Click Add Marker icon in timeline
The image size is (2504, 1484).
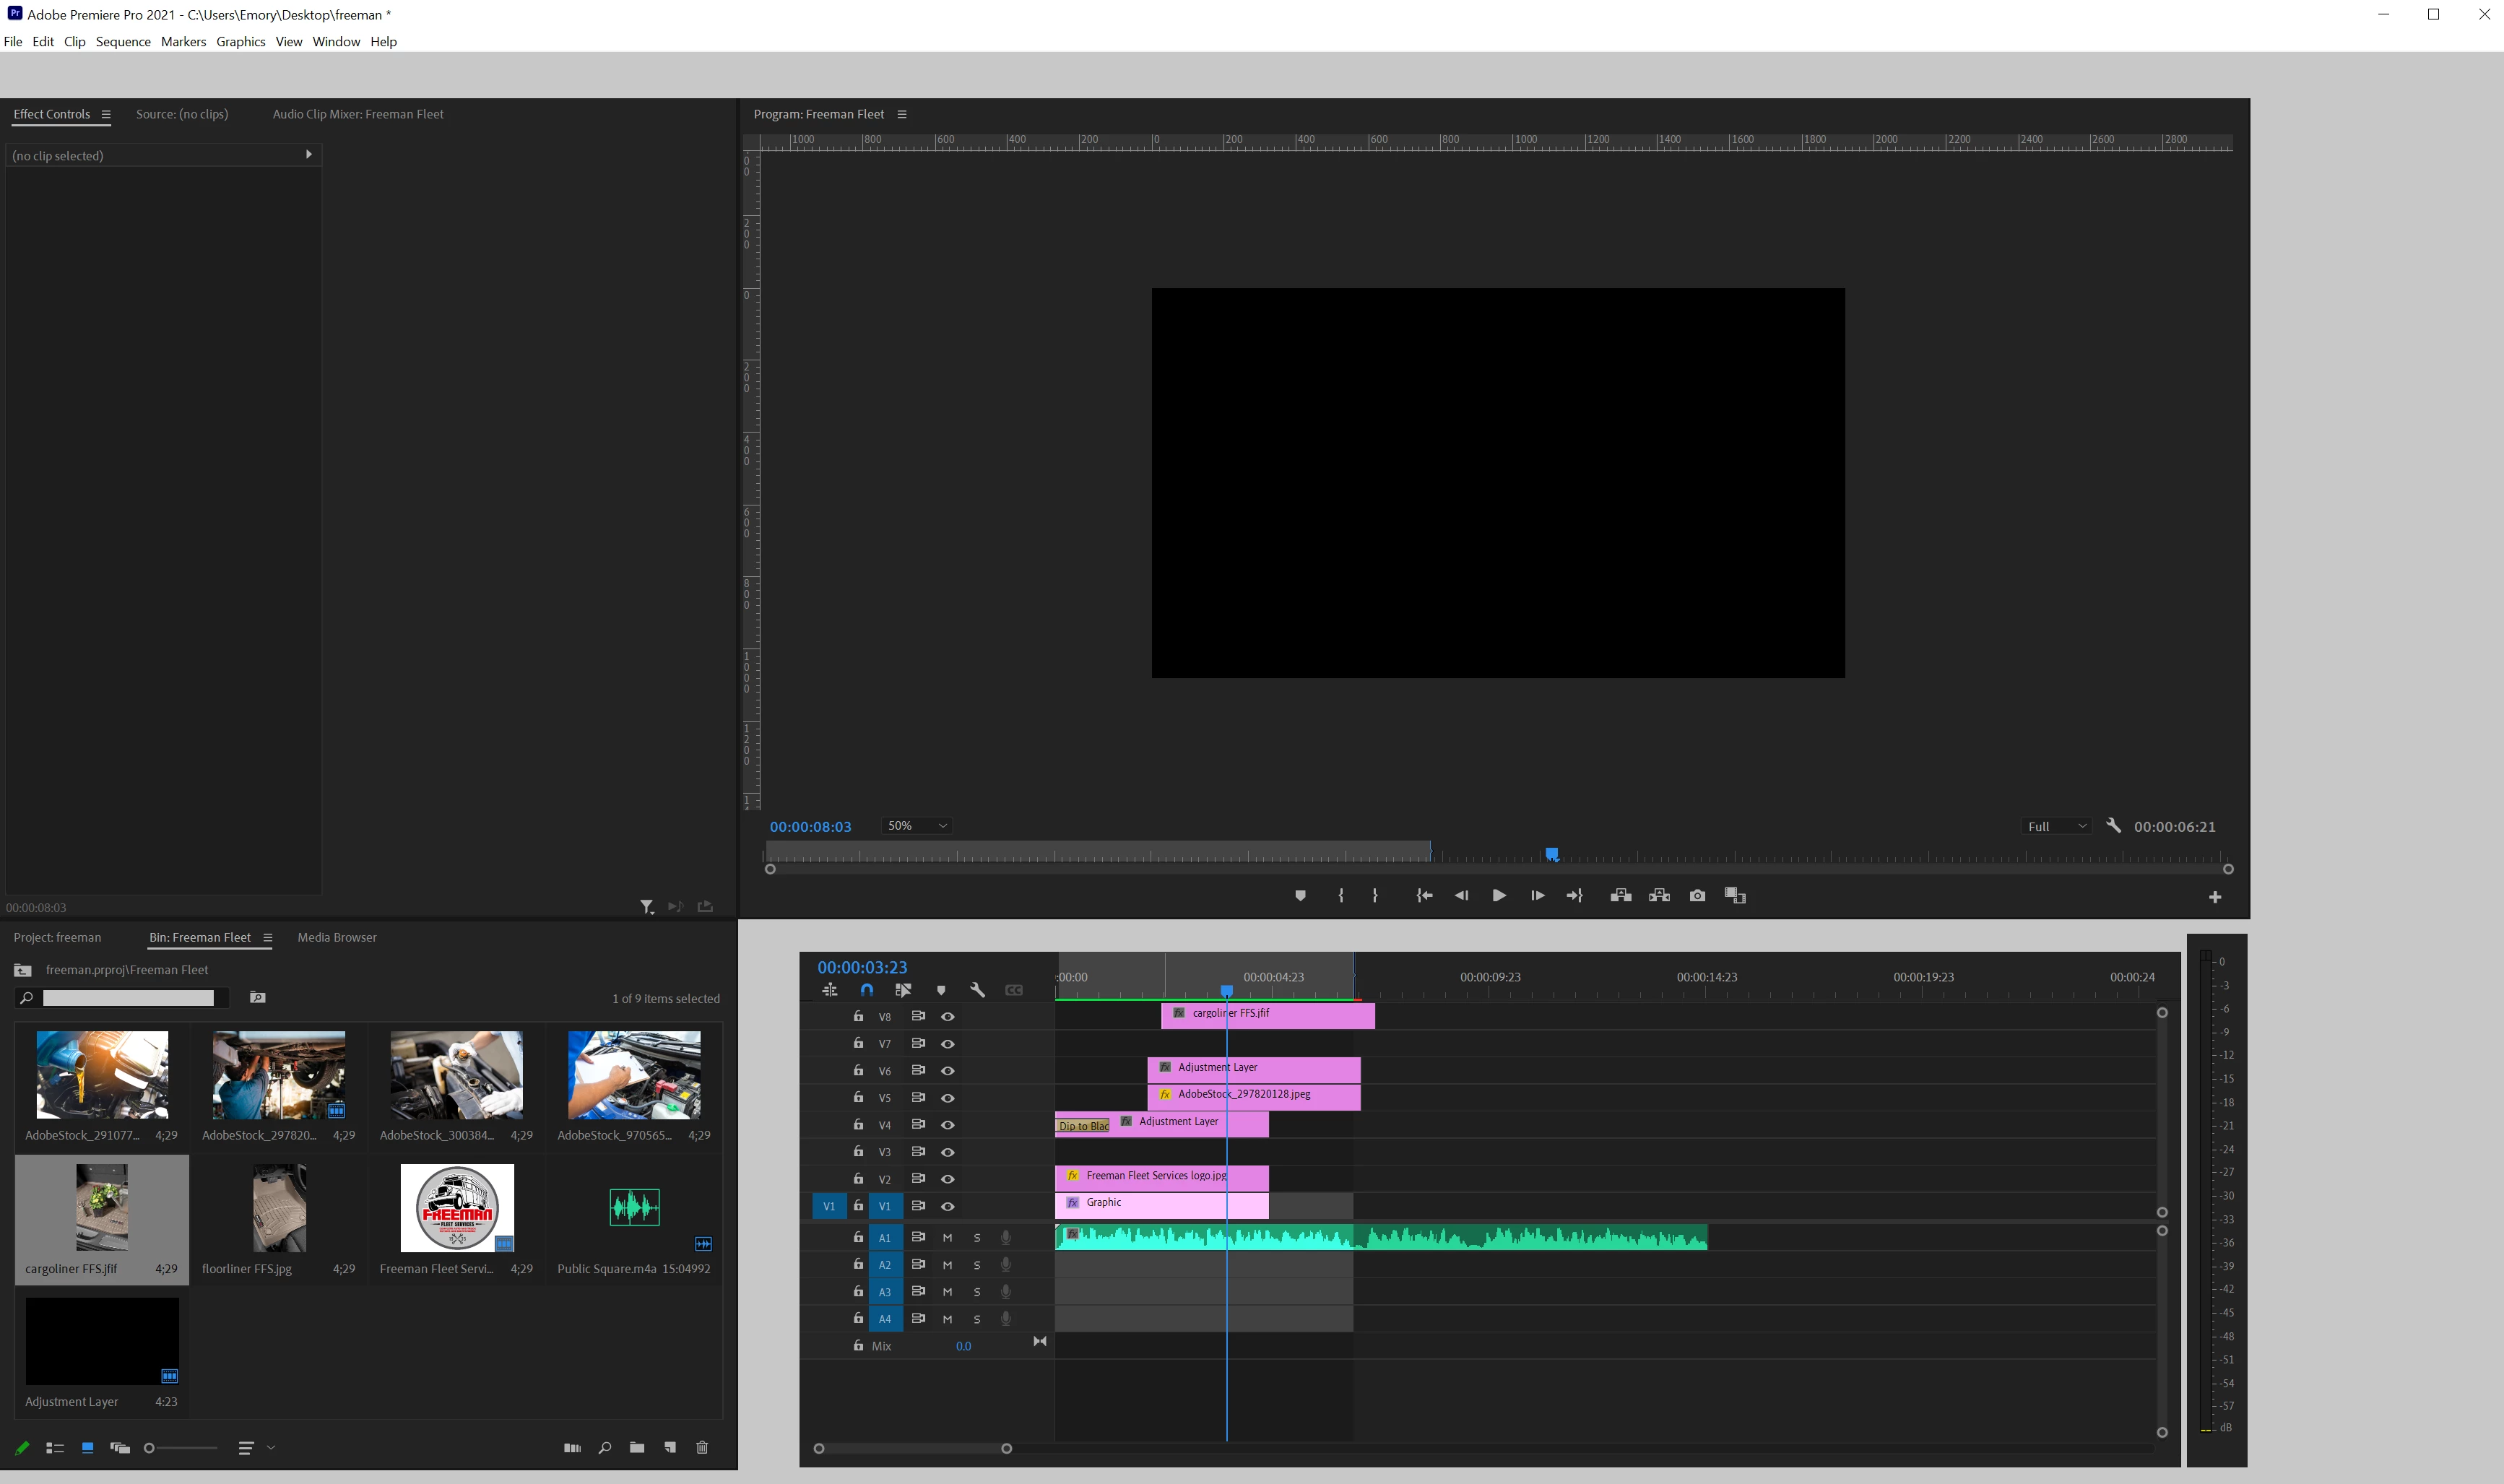pos(940,990)
